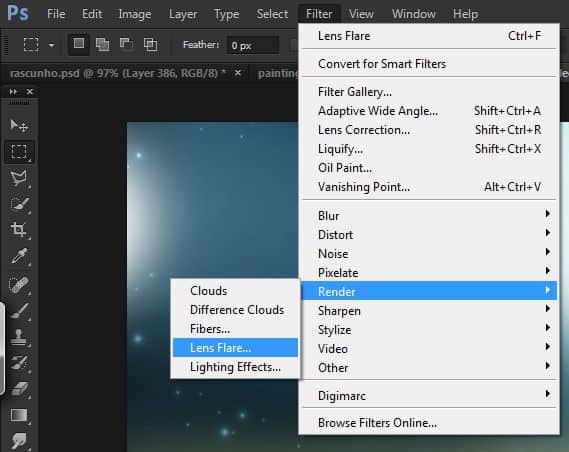Viewport: 569px width, 452px height.
Task: Open the marquee tool preset dropdown arrow
Action: coord(52,45)
